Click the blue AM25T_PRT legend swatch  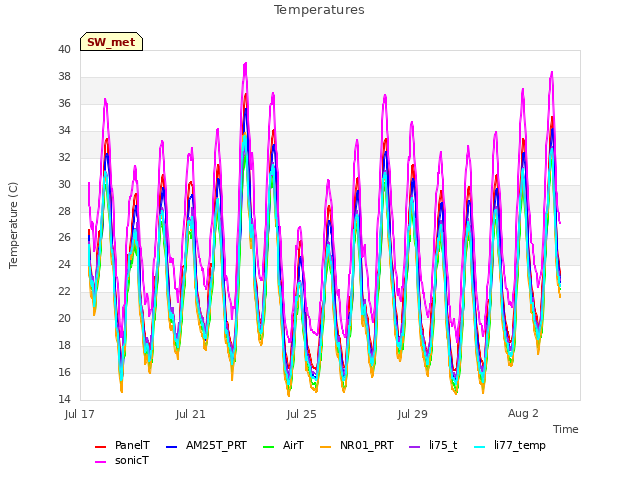171,447
